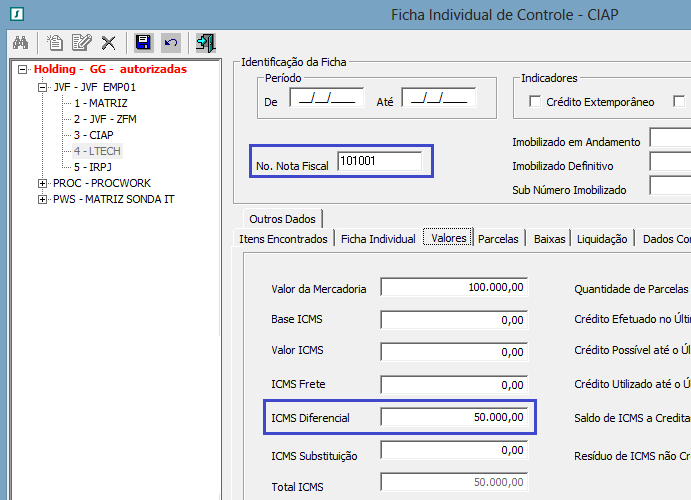
Task: Click the undo arrow toolbar icon
Action: [x=171, y=42]
